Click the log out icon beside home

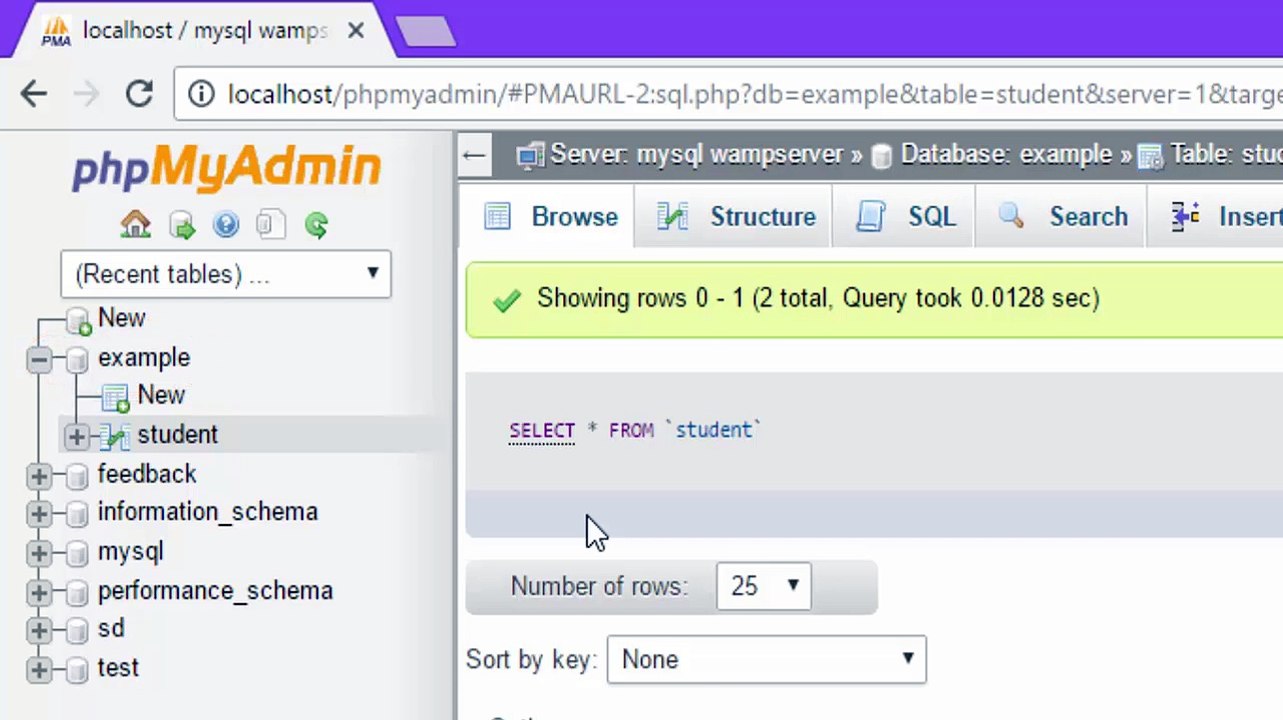coord(182,225)
